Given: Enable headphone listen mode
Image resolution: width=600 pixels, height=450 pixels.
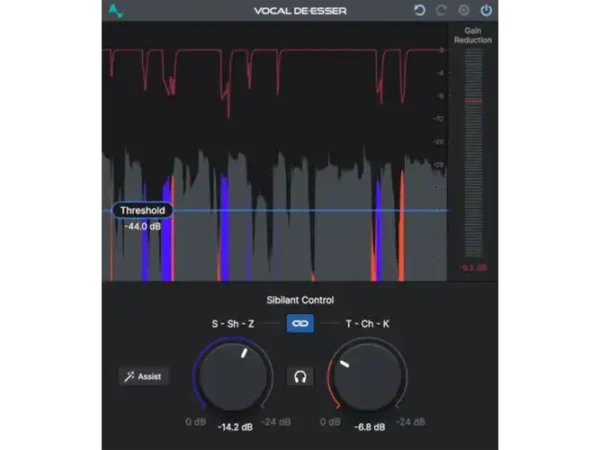Looking at the screenshot, I should click(x=300, y=377).
